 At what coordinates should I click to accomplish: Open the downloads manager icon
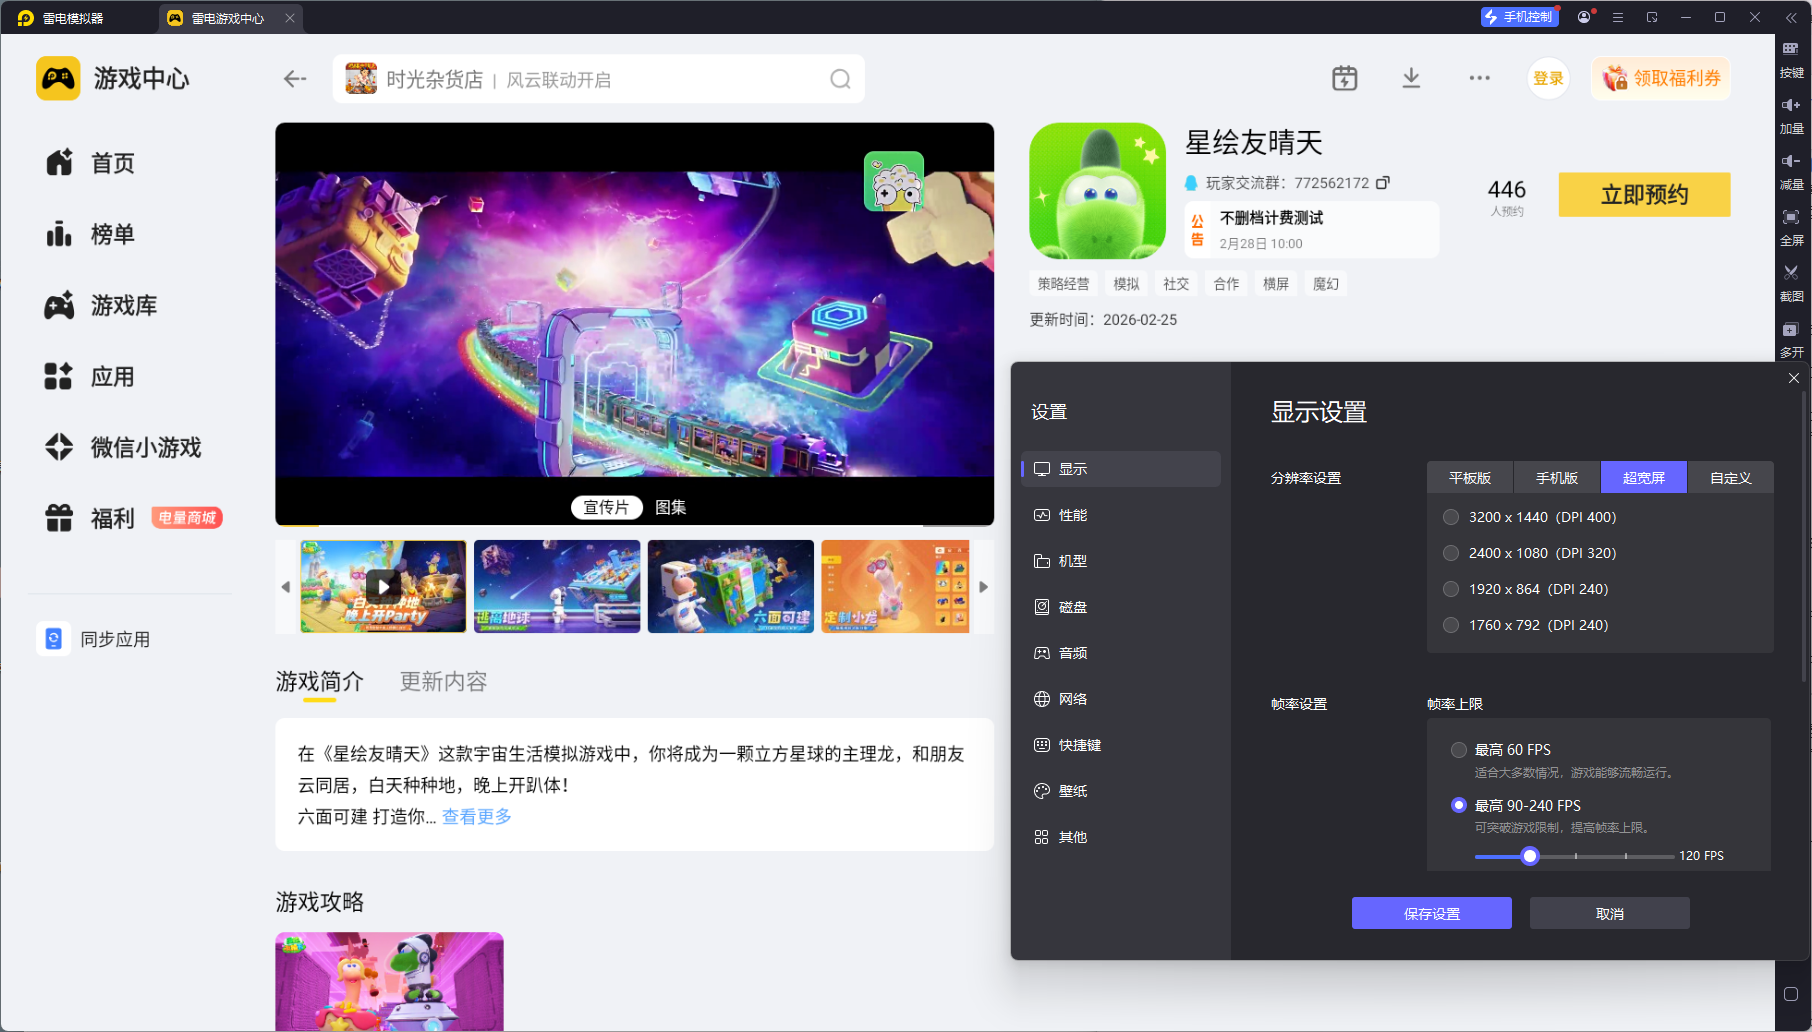coord(1411,78)
